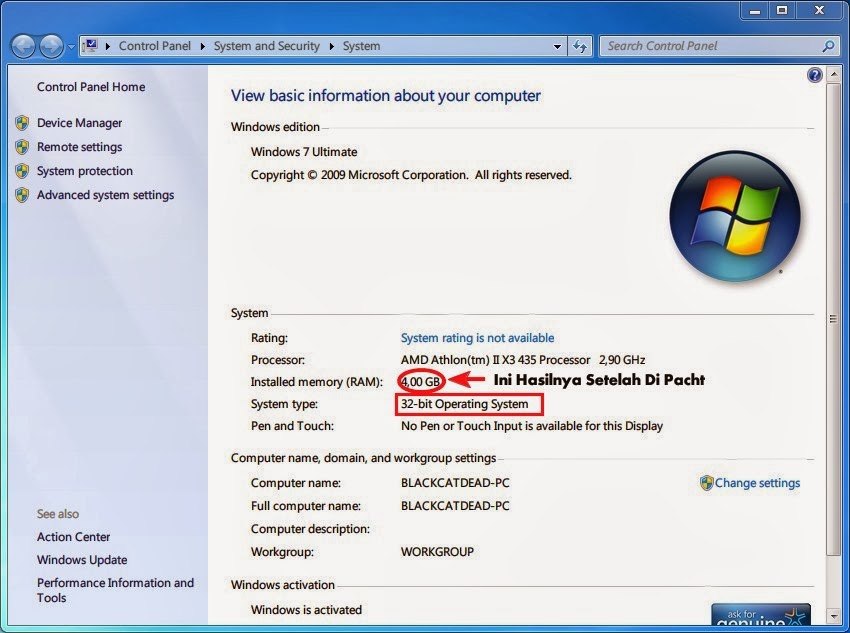Click the BLACKCATDEAD-PC computer name value
The width and height of the screenshot is (850, 633).
coord(455,483)
